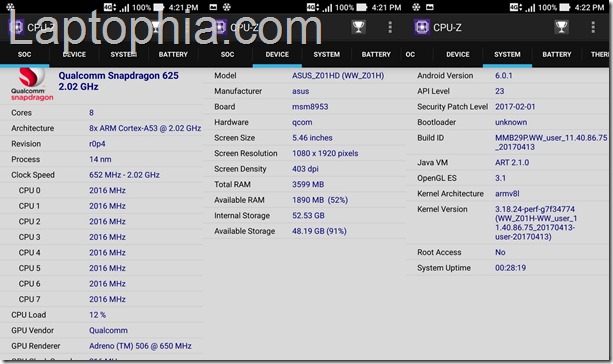This screenshot has height=364, width=613.
Task: Select the '2016 MHz' value for CPU 7
Action: point(107,299)
